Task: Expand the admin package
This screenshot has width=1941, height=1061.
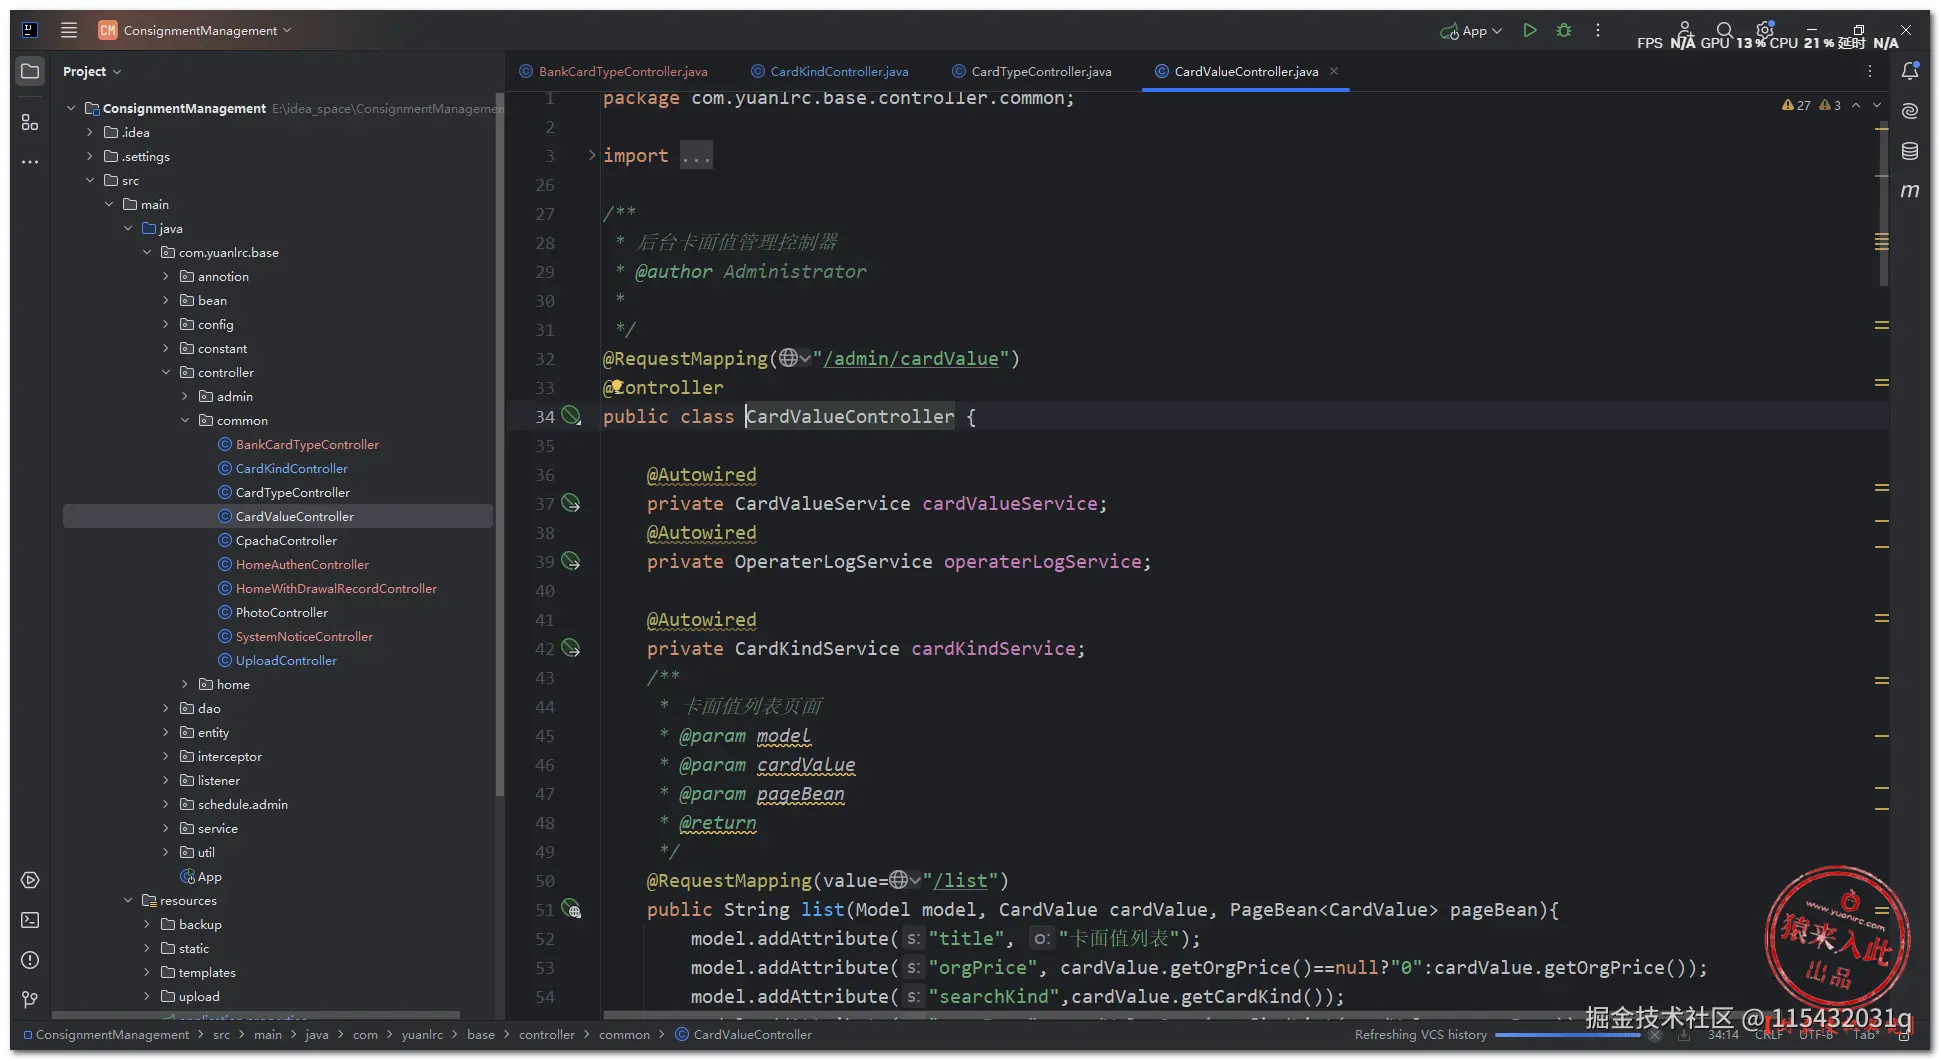Action: (x=185, y=396)
